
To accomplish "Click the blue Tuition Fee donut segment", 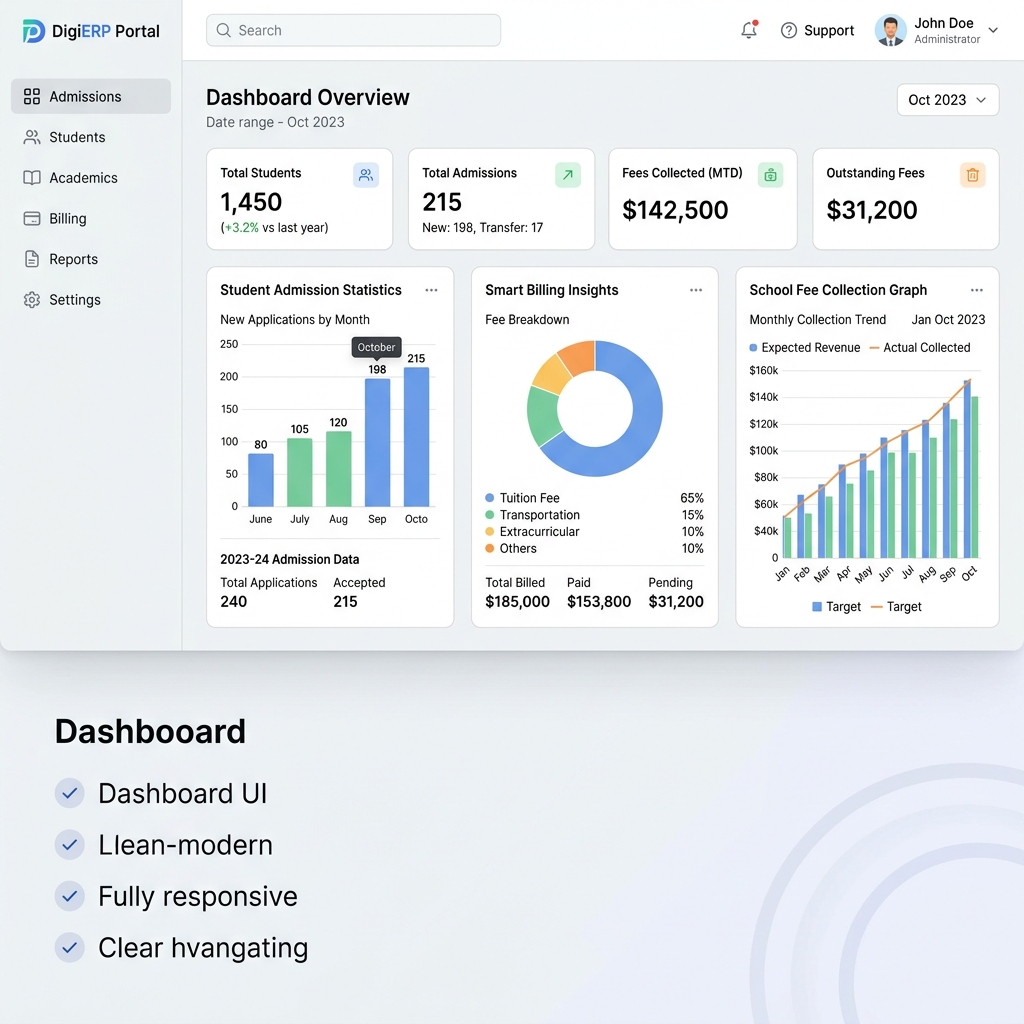I will pos(643,418).
